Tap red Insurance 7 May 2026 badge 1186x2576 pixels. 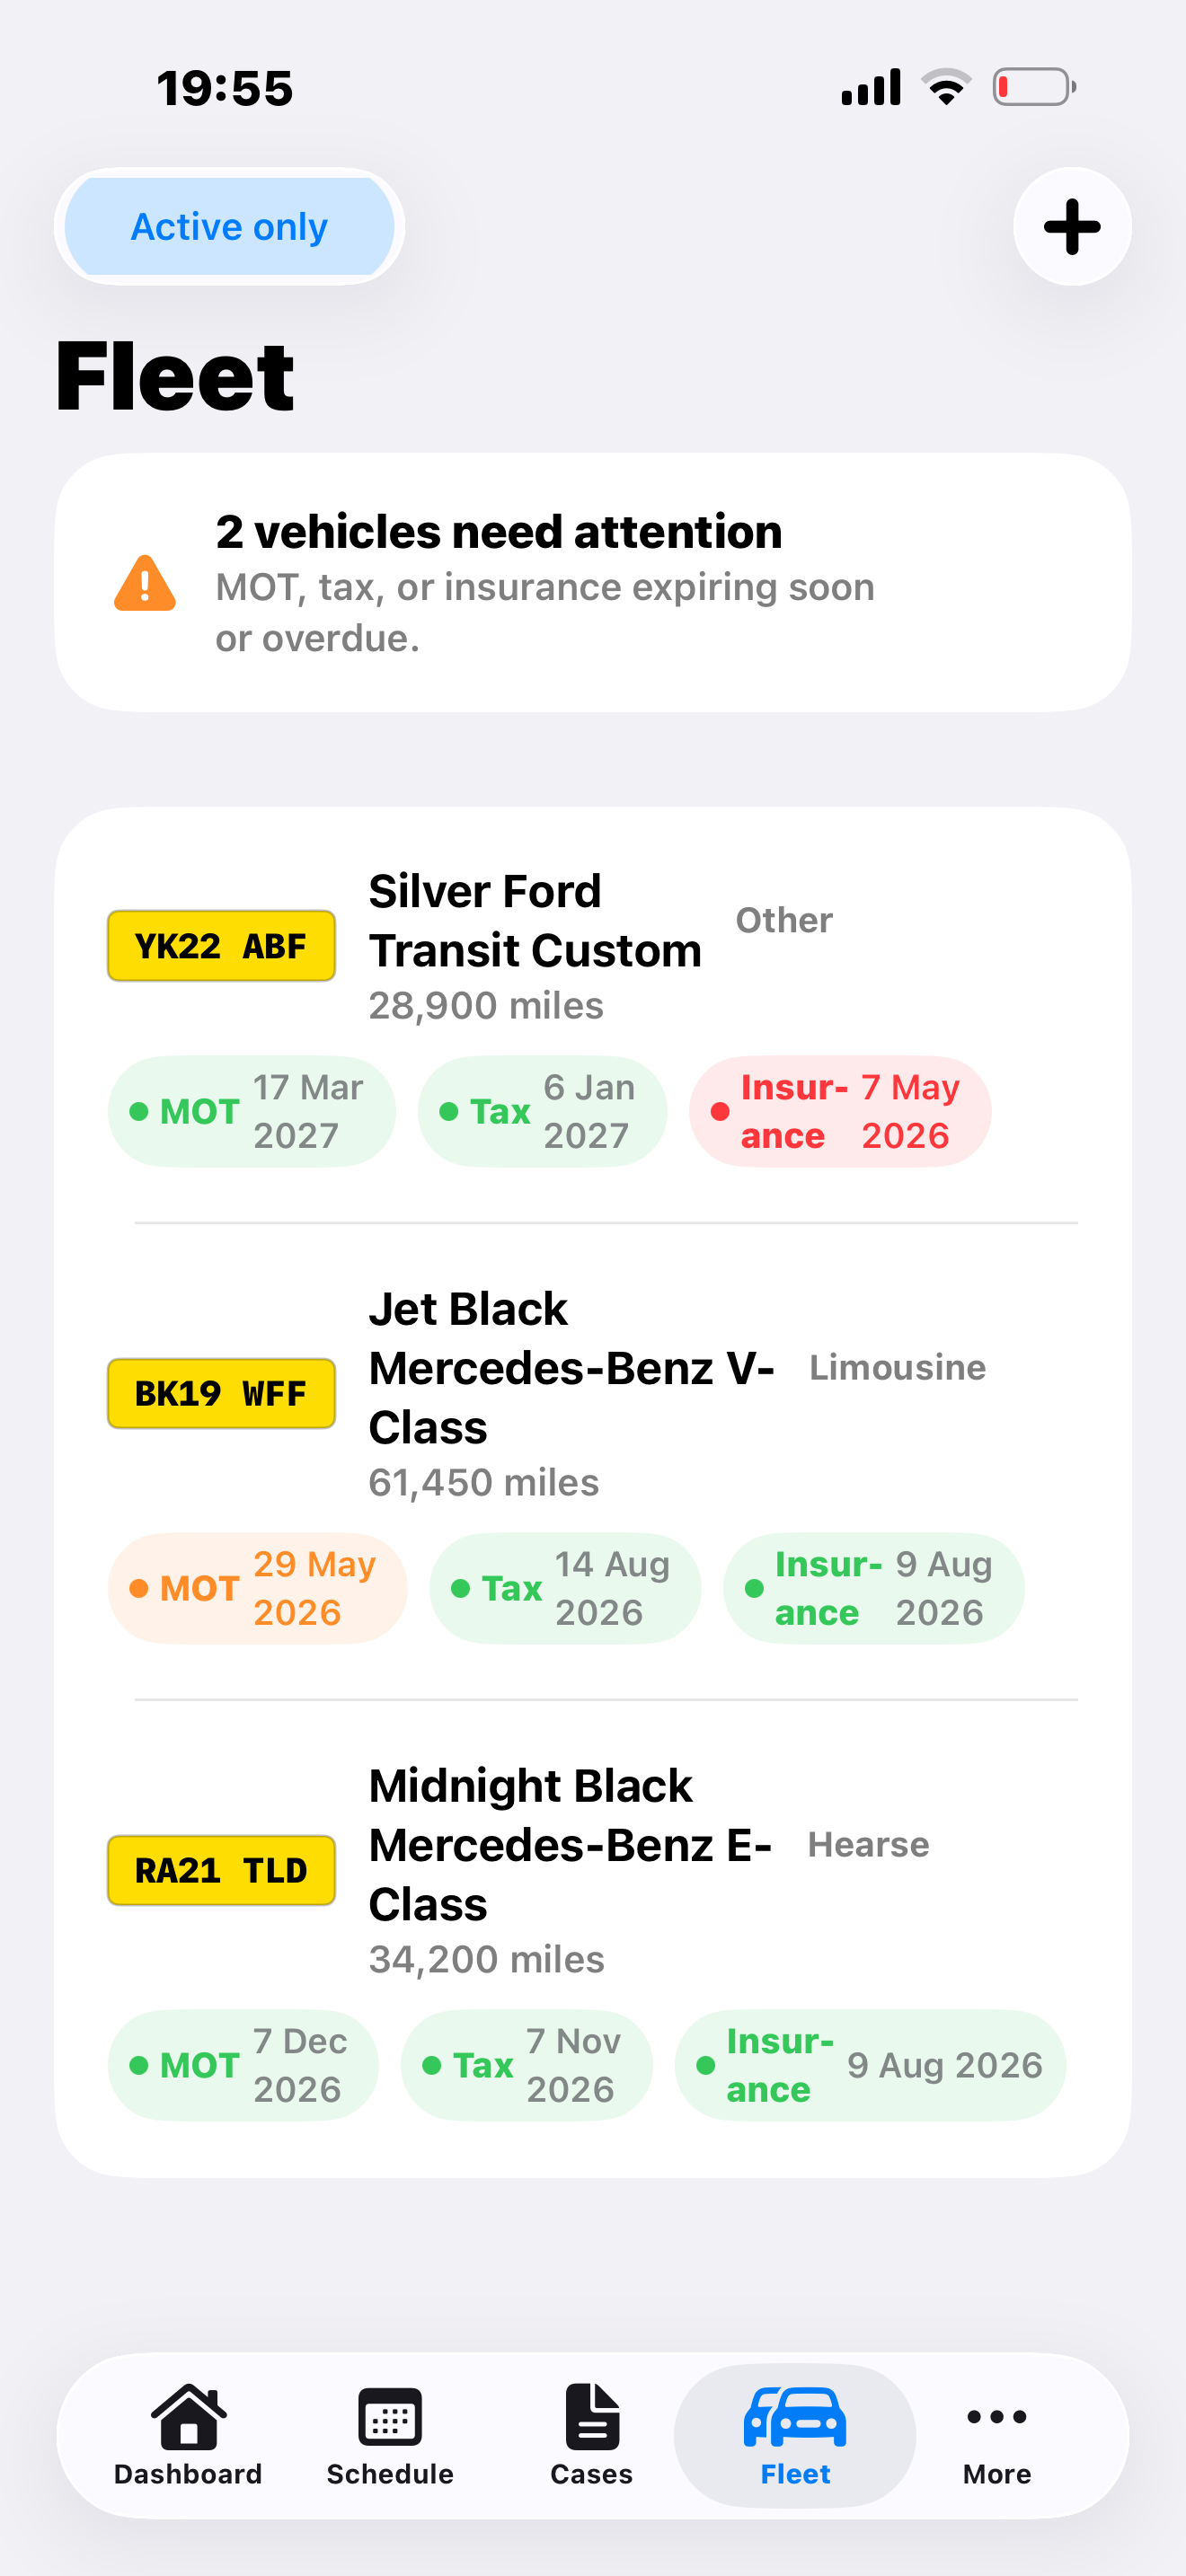pyautogui.click(x=840, y=1112)
